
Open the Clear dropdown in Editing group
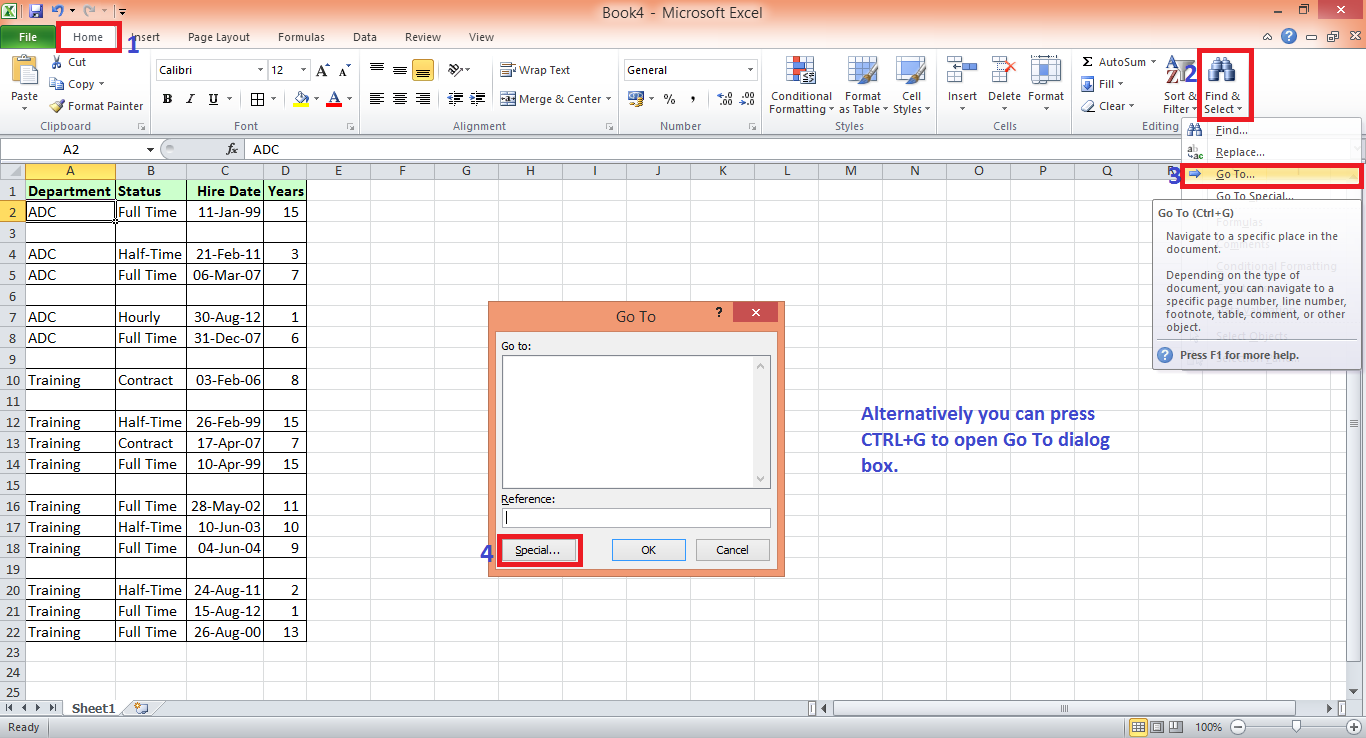[x=1108, y=106]
